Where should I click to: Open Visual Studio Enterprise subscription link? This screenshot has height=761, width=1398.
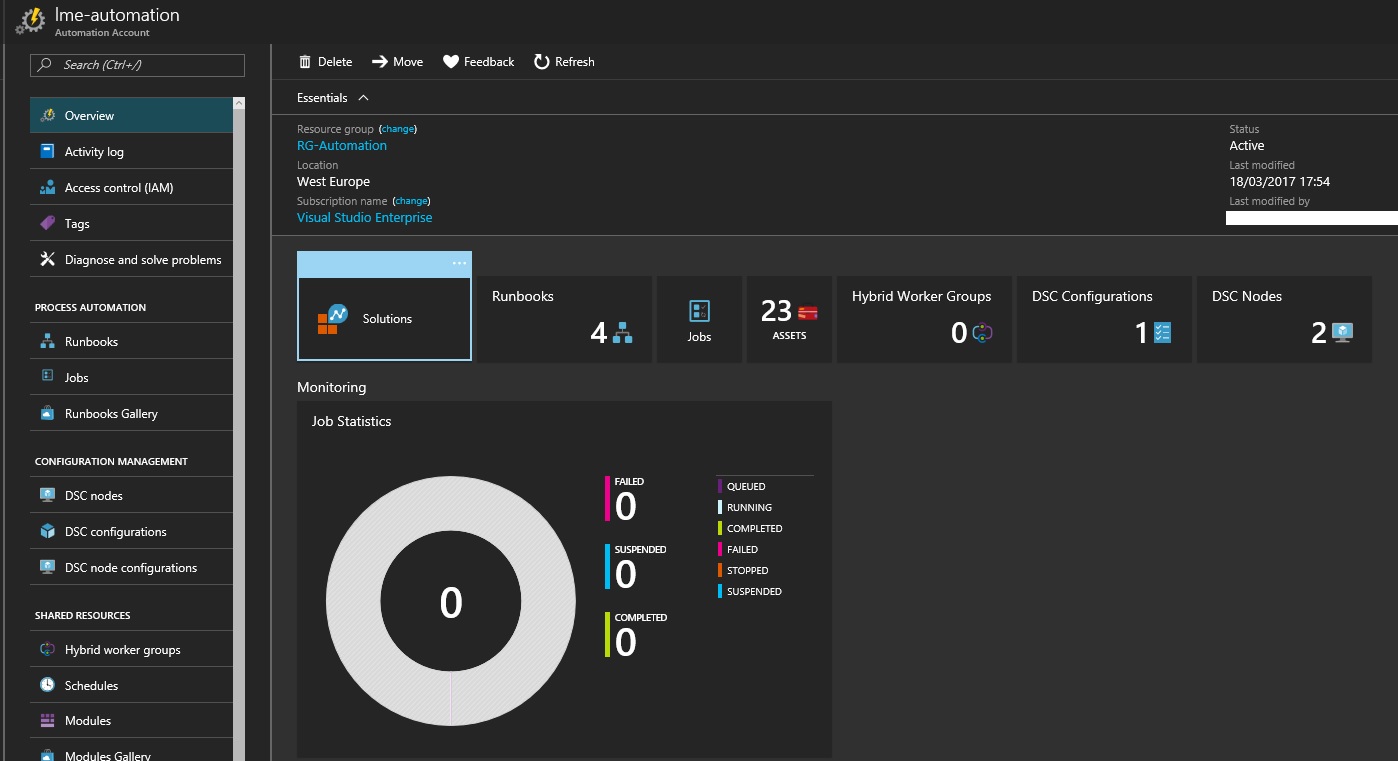point(365,218)
